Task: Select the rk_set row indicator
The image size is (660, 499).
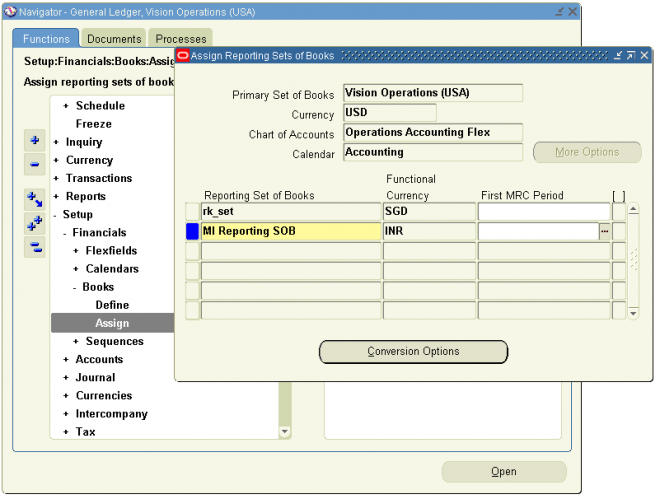Action: (192, 212)
